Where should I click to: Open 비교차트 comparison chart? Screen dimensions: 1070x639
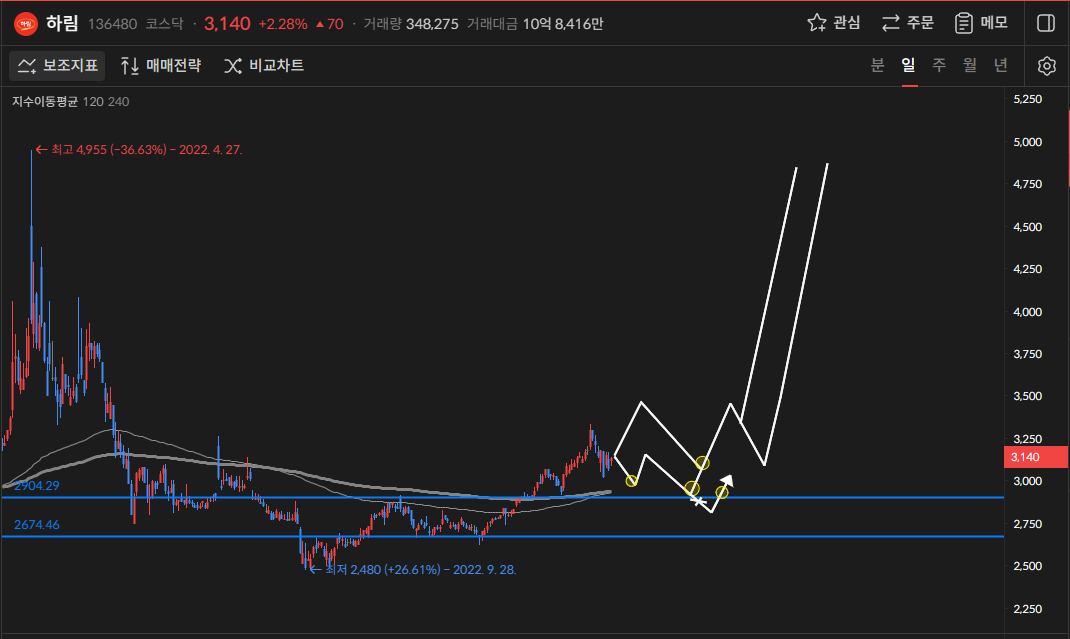pos(264,66)
